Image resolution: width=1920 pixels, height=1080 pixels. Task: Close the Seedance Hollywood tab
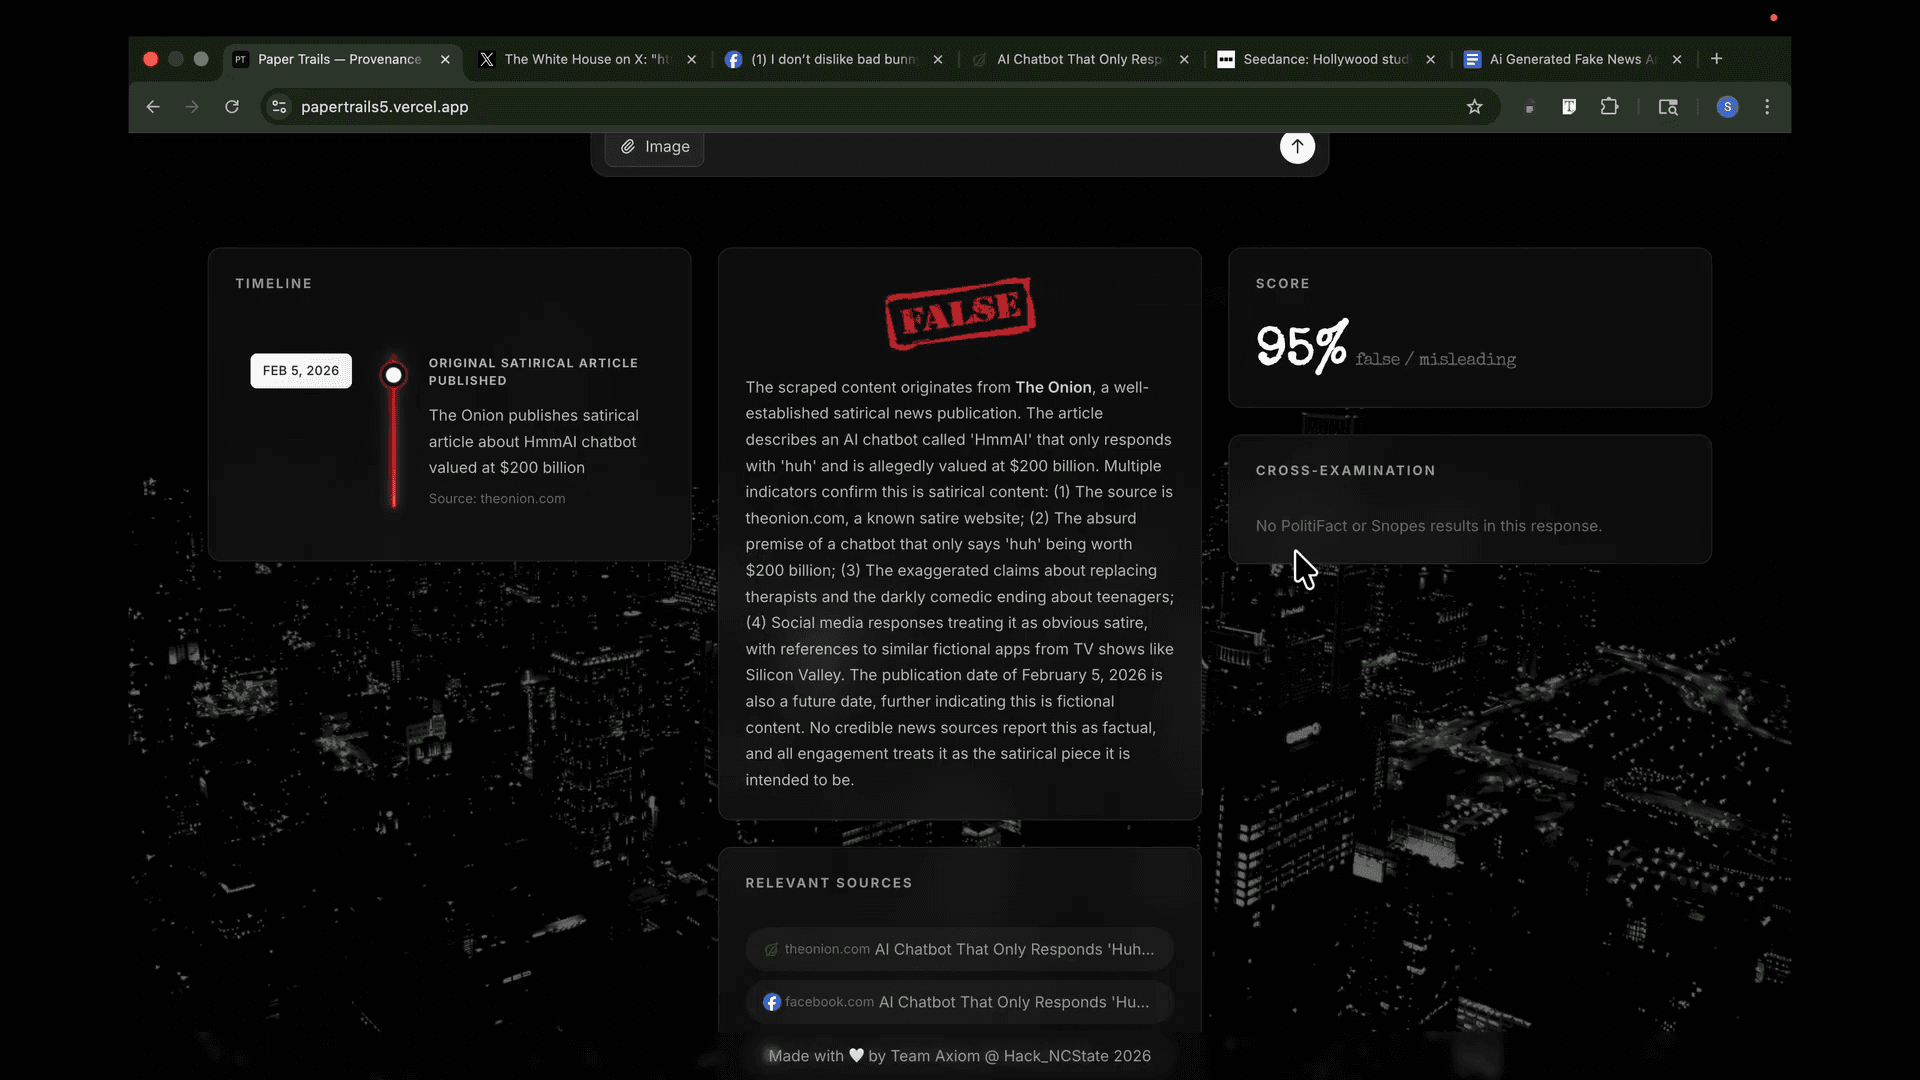click(1430, 60)
